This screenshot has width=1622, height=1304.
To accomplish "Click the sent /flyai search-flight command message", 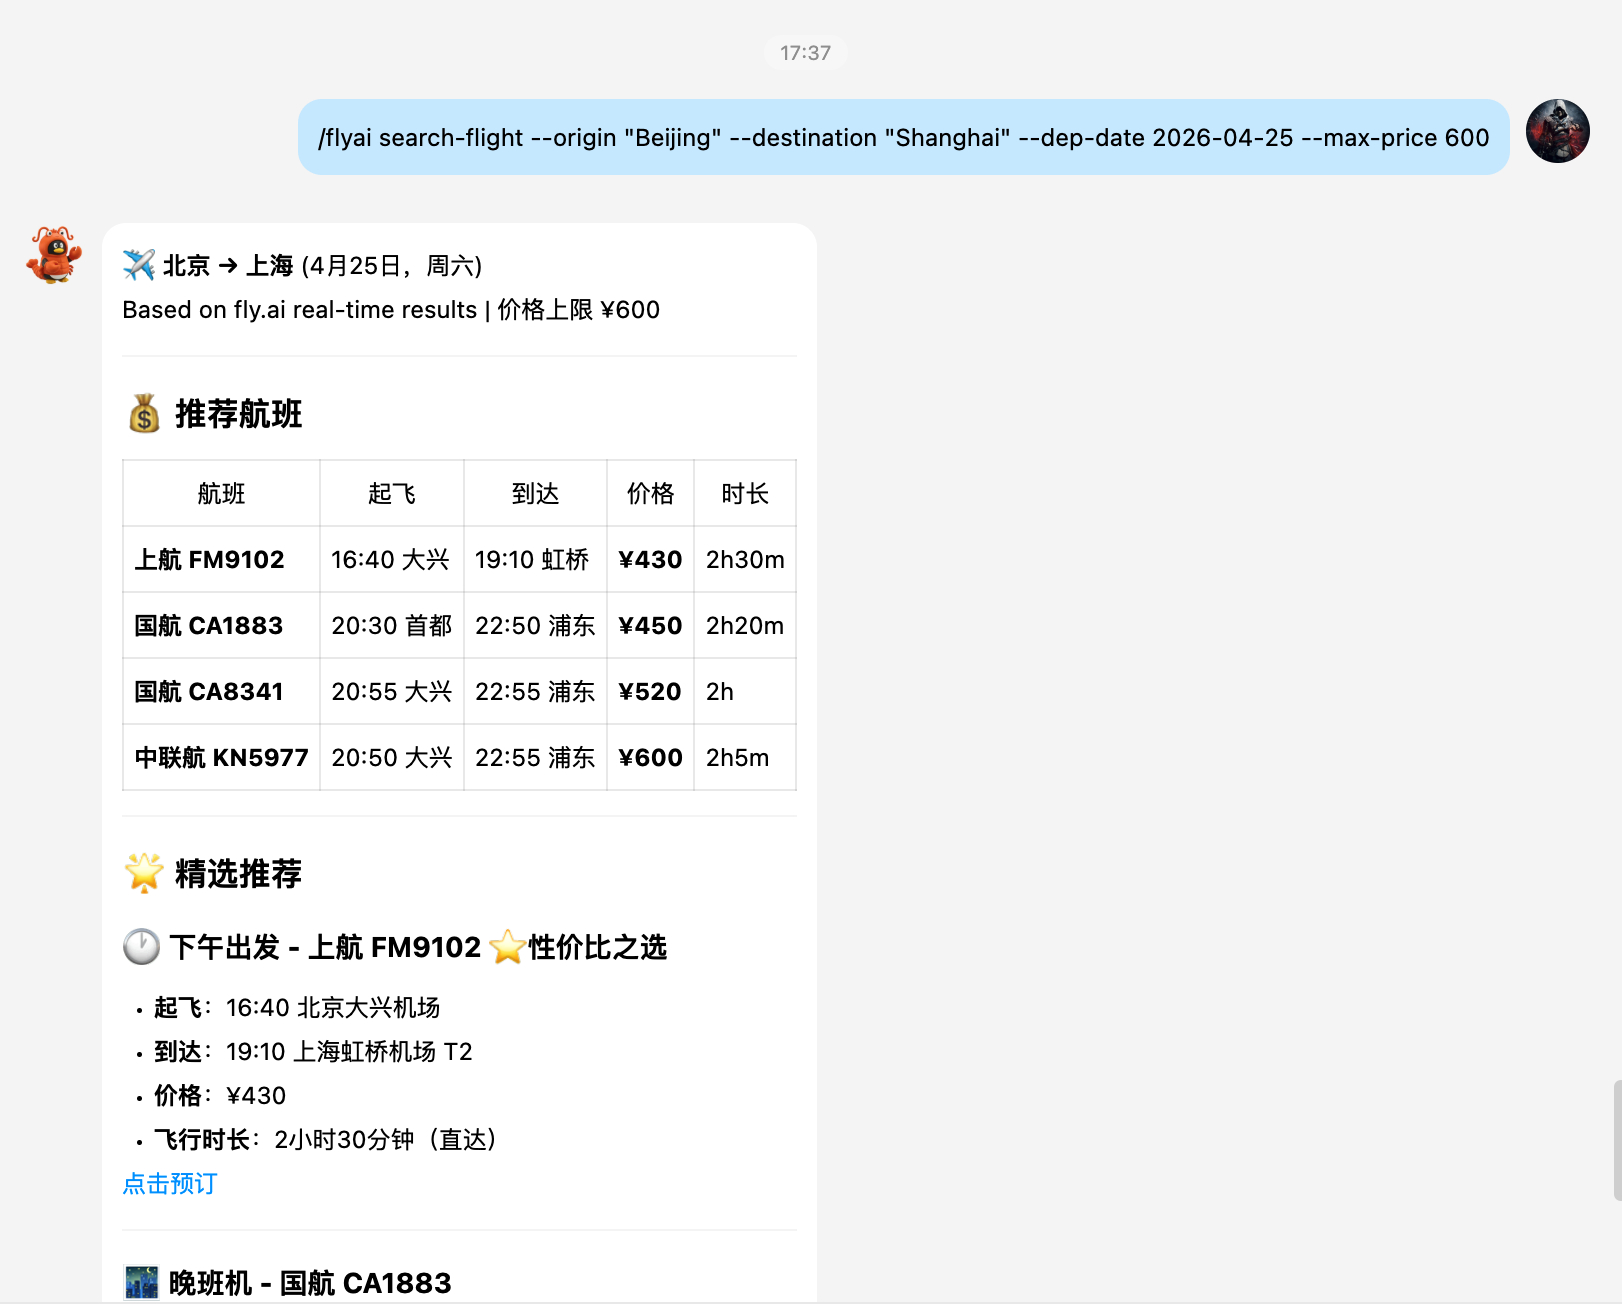I will click(x=904, y=137).
